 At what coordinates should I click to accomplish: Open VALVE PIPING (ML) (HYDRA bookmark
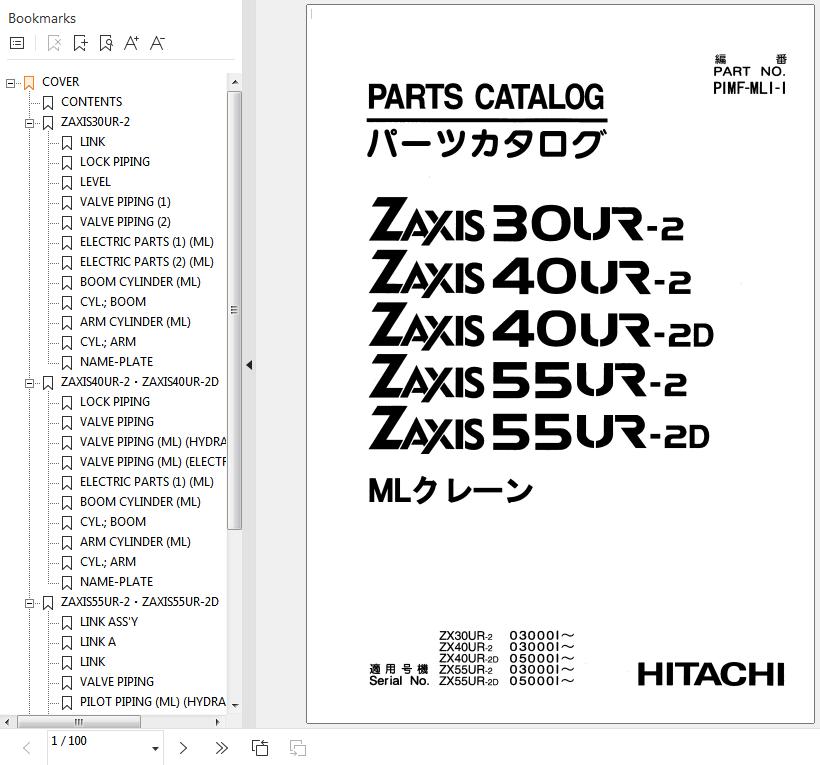(x=153, y=442)
